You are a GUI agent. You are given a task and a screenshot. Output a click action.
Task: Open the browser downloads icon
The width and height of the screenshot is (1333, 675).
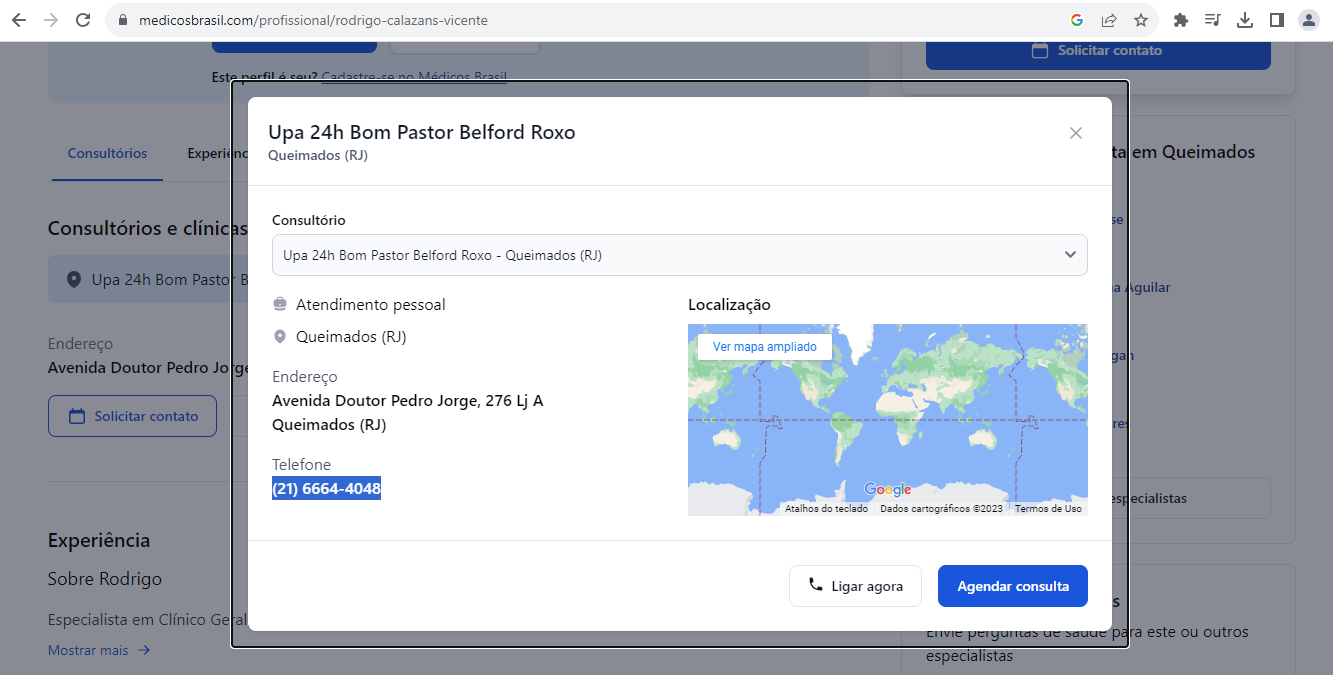pos(1245,20)
